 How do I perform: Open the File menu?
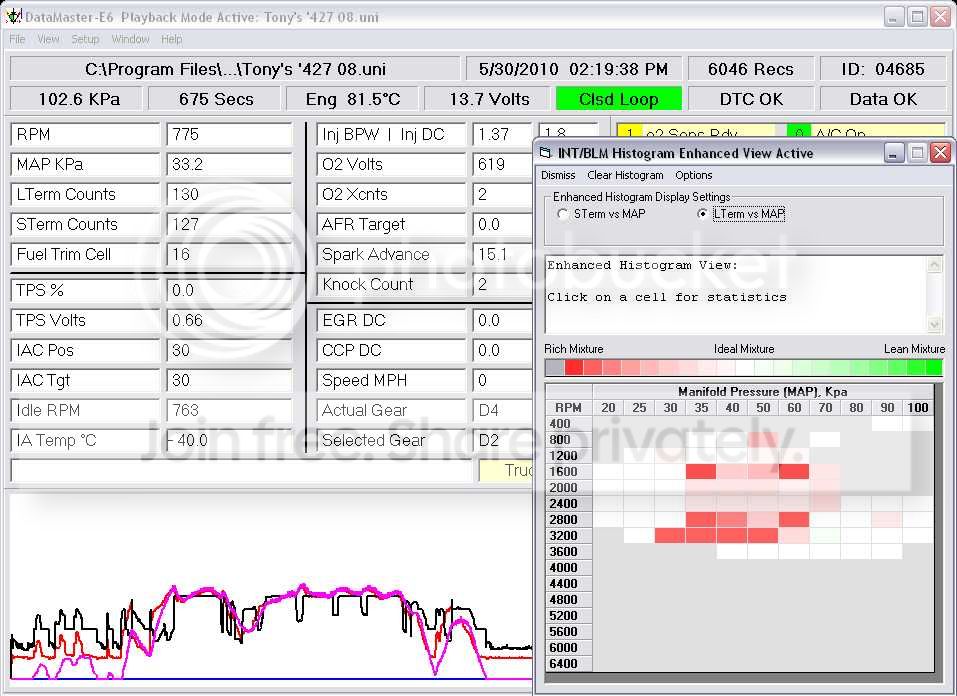[x=17, y=39]
